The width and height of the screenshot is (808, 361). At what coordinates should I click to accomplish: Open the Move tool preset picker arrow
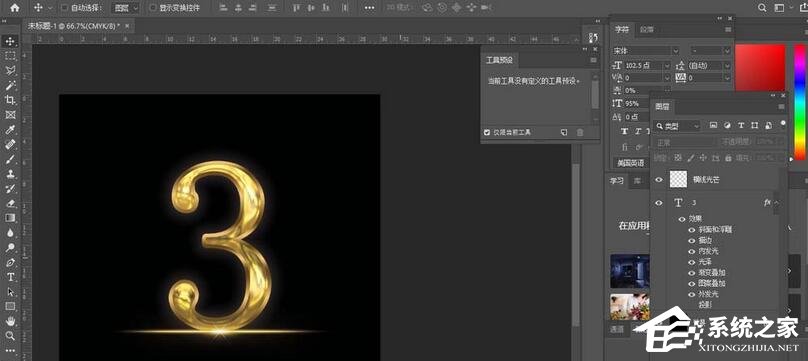(50, 8)
